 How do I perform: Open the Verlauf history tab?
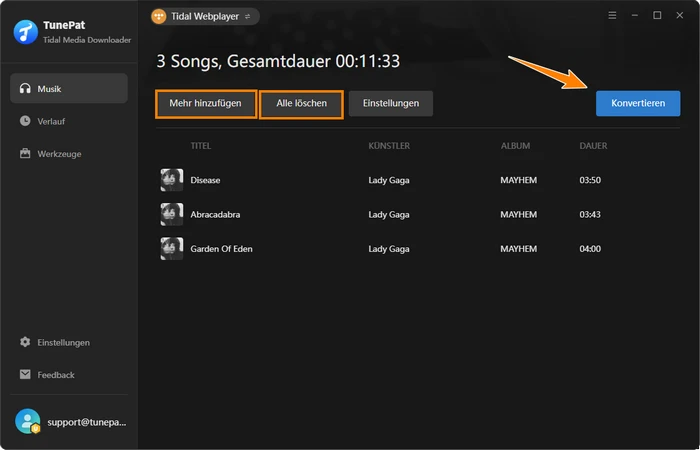coord(69,121)
